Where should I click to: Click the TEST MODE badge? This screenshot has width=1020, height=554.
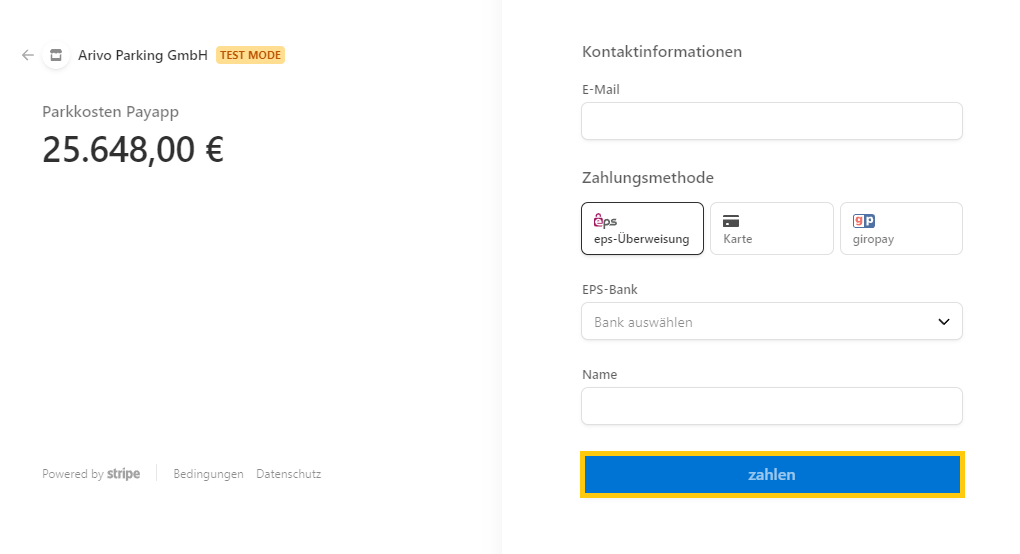pyautogui.click(x=250, y=55)
